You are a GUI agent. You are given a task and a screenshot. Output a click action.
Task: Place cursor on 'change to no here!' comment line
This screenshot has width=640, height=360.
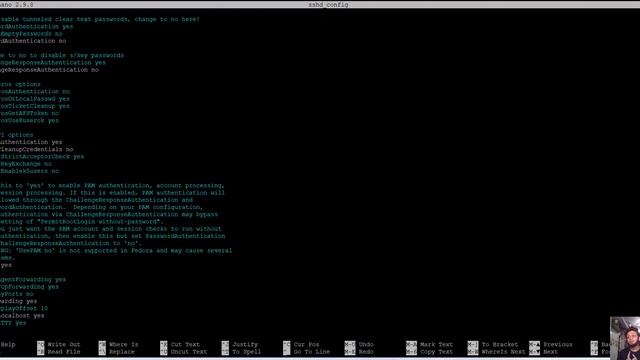[100, 19]
